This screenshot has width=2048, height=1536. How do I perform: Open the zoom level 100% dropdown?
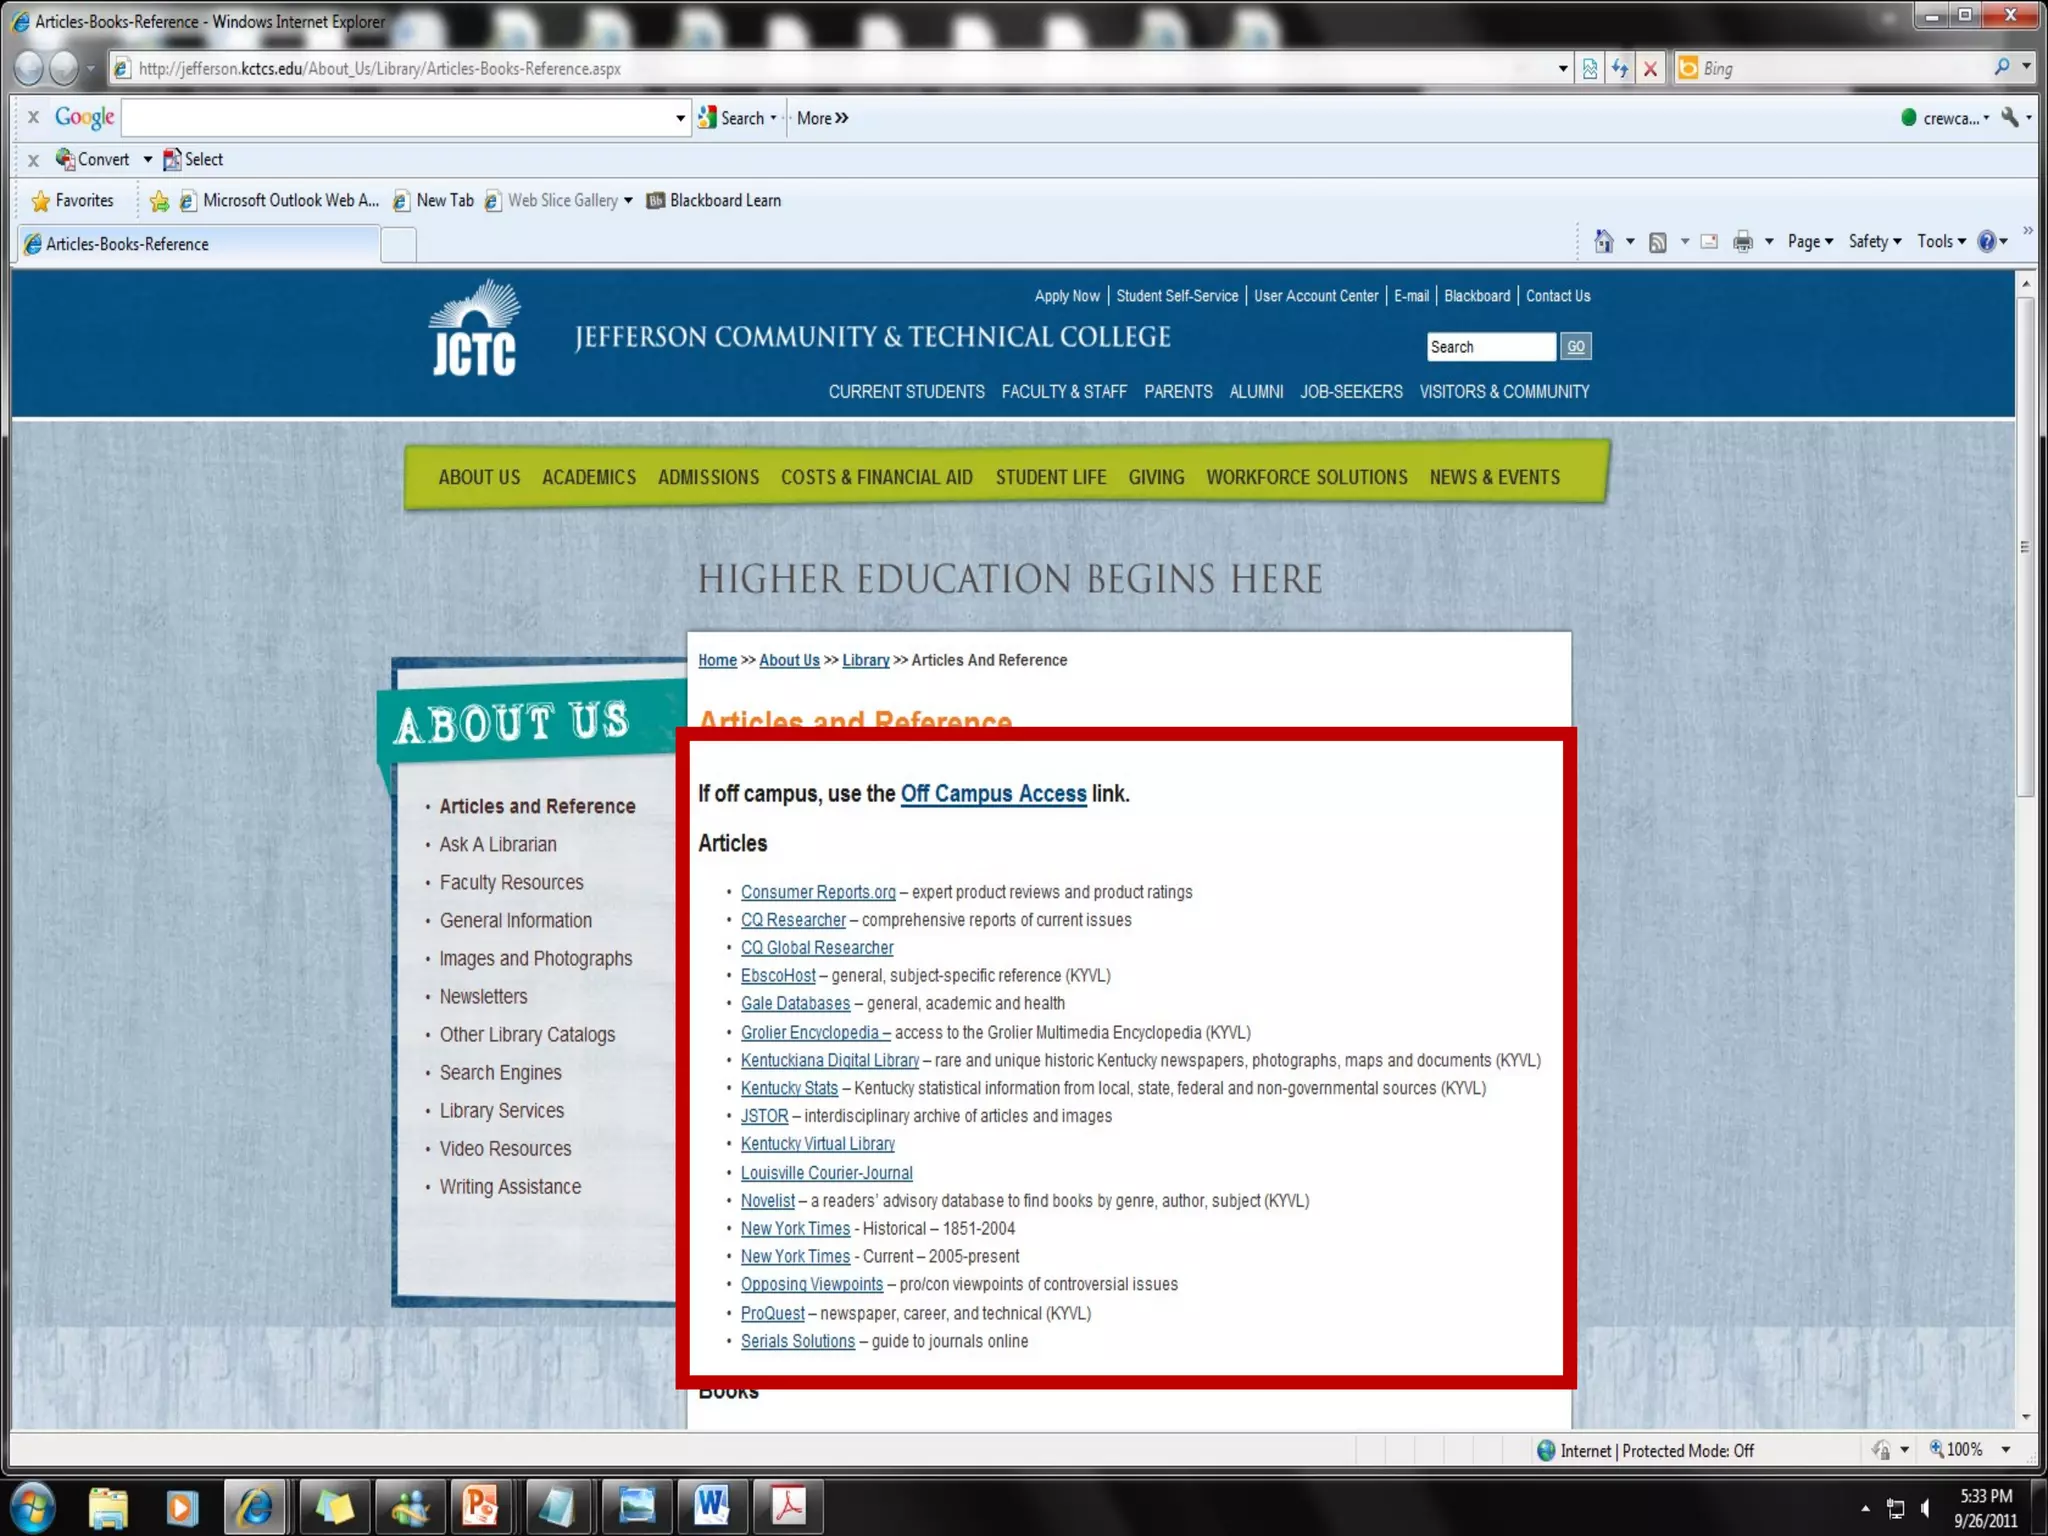pyautogui.click(x=2005, y=1450)
